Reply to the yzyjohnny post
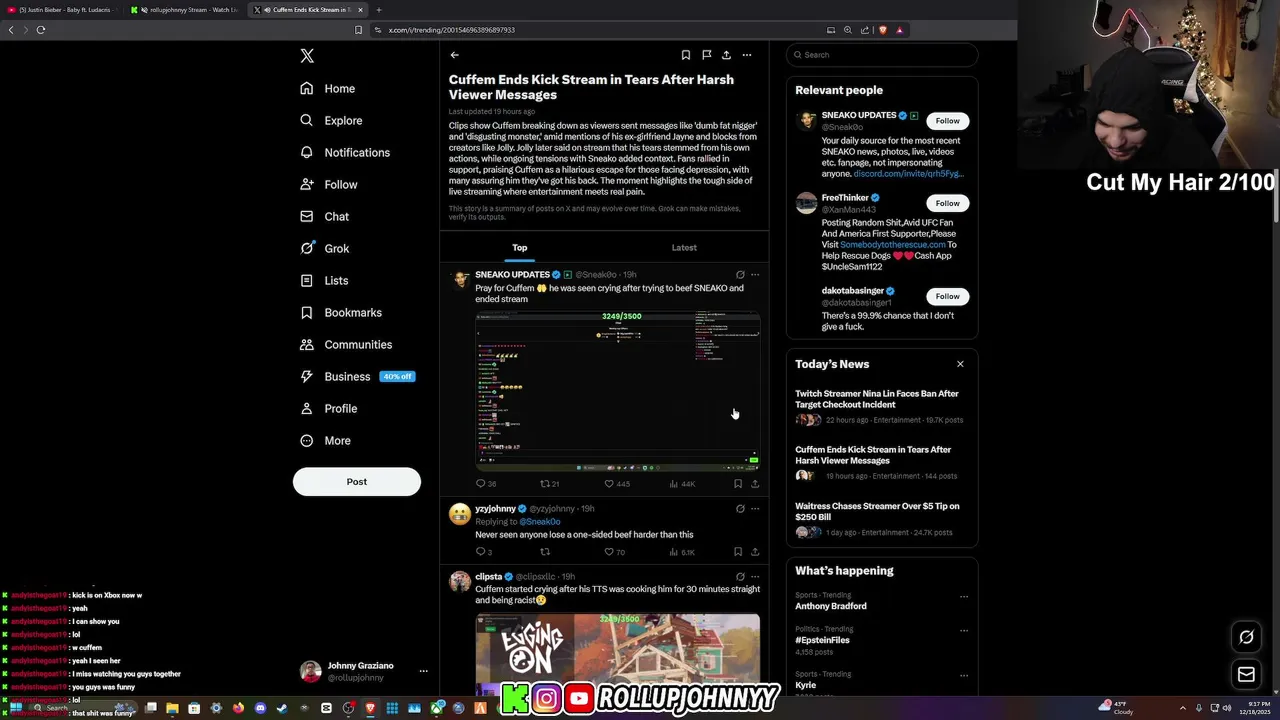The width and height of the screenshot is (1280, 720). click(x=484, y=551)
